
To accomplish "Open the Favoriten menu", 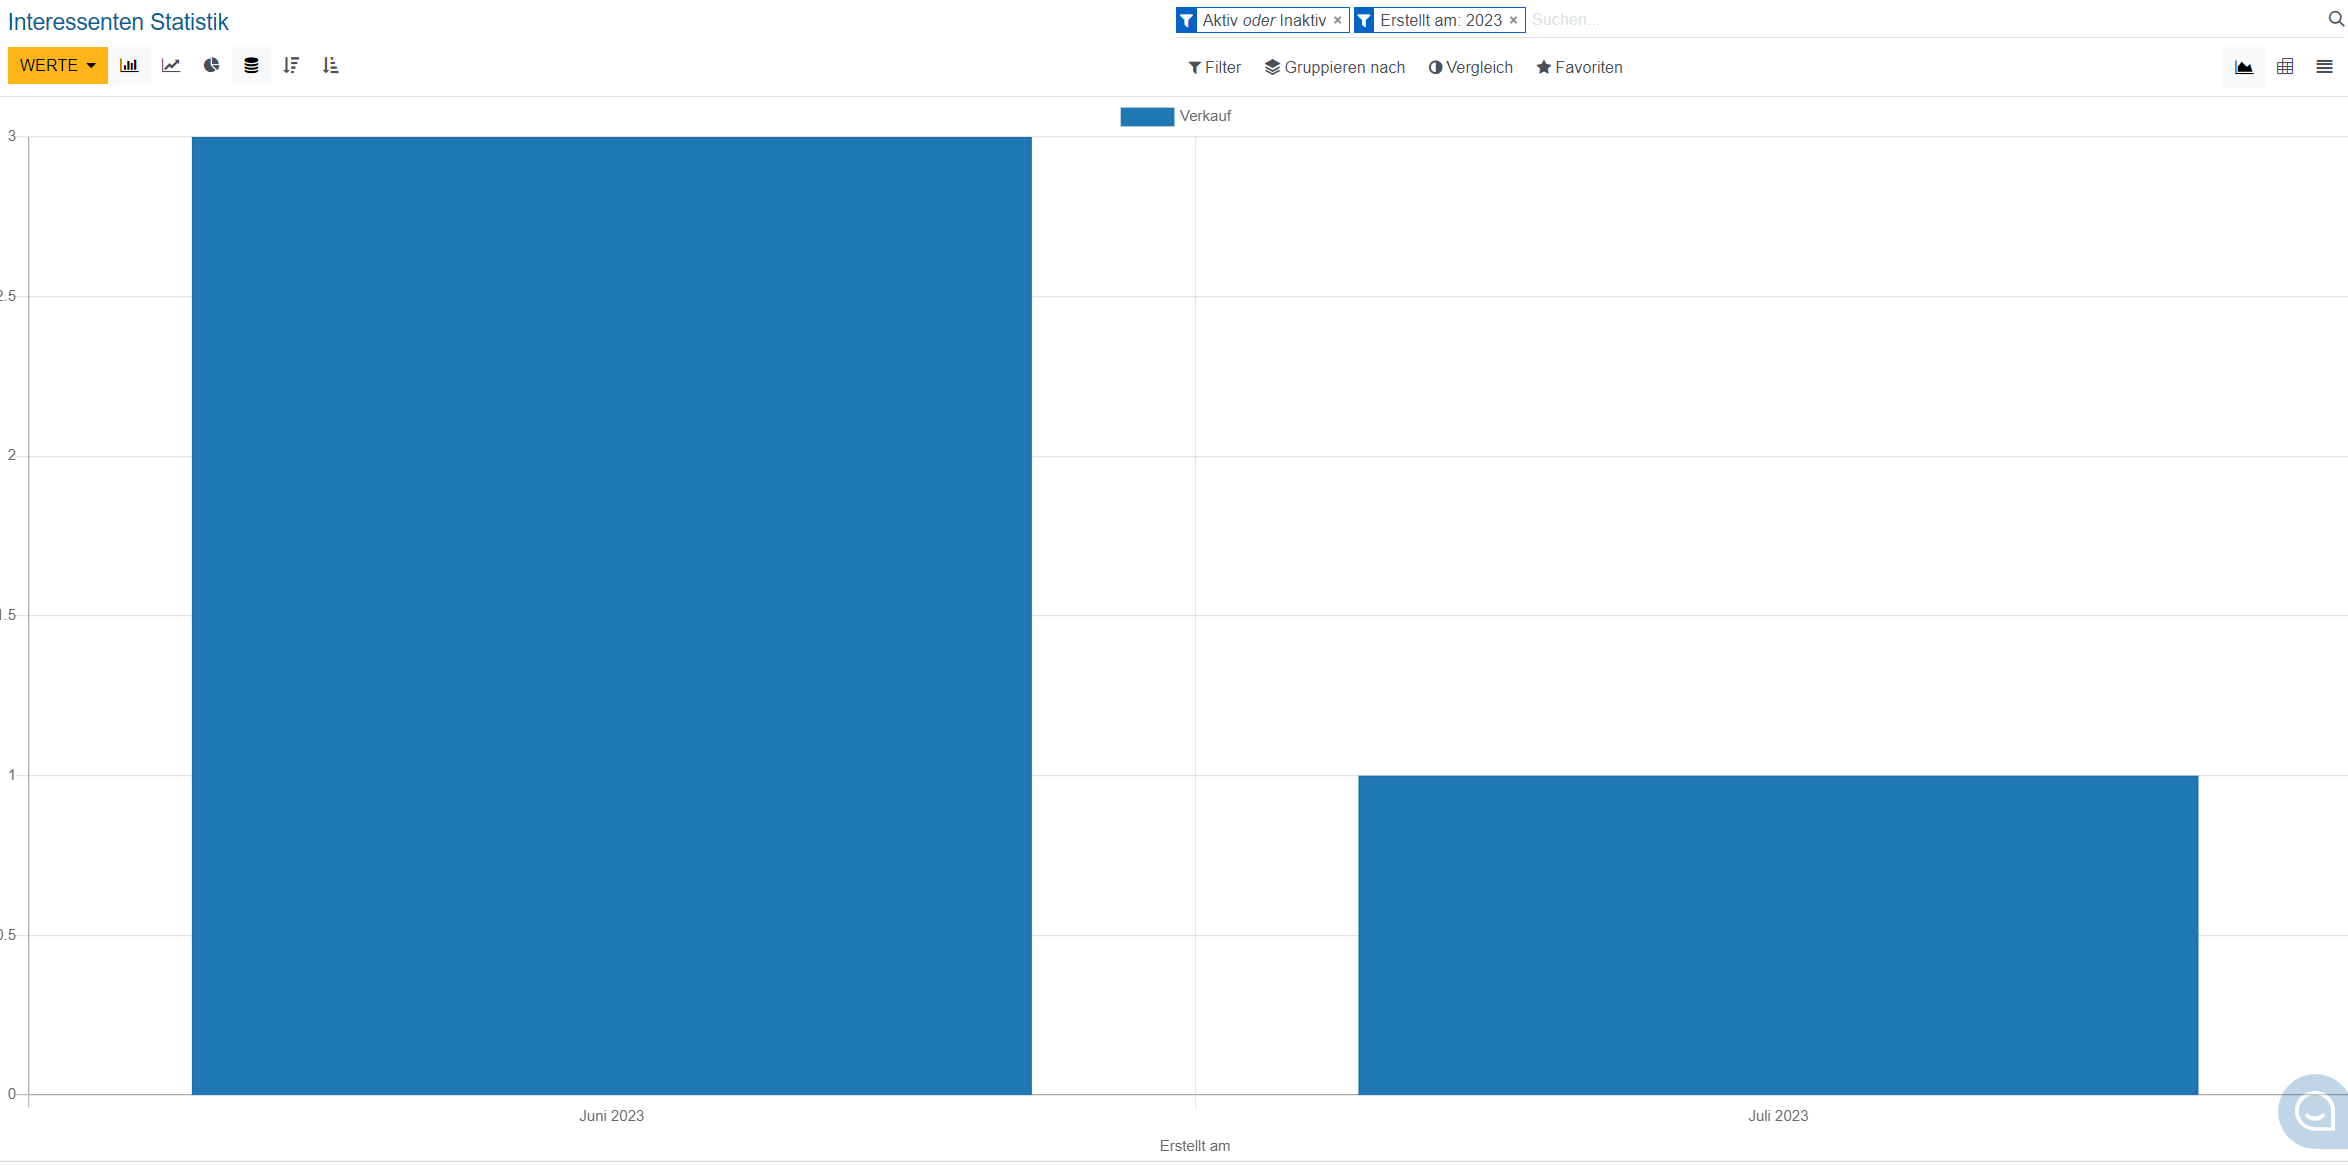I will [1580, 67].
